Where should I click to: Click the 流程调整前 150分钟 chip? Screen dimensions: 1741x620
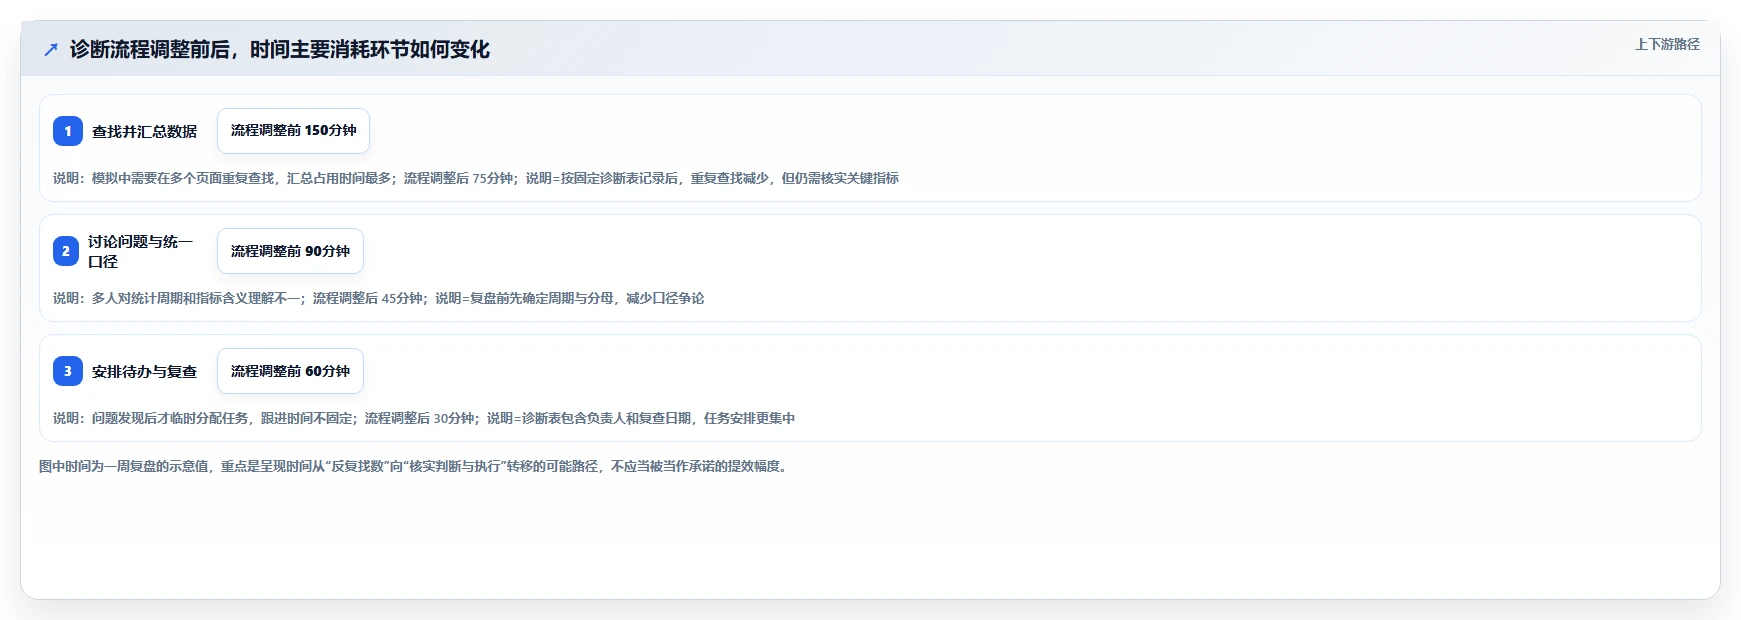(293, 131)
